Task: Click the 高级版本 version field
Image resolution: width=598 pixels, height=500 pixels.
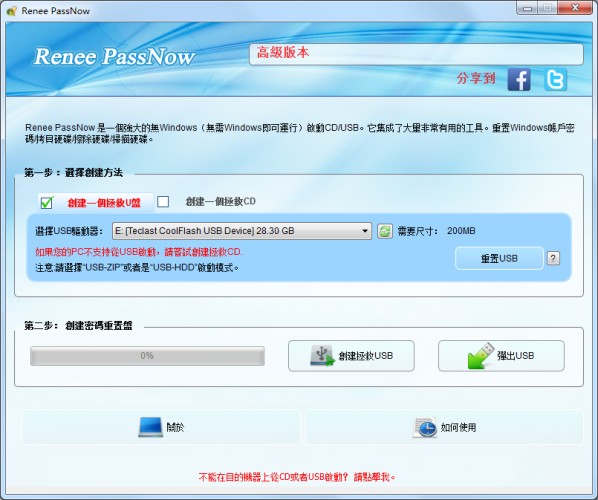Action: click(416, 54)
